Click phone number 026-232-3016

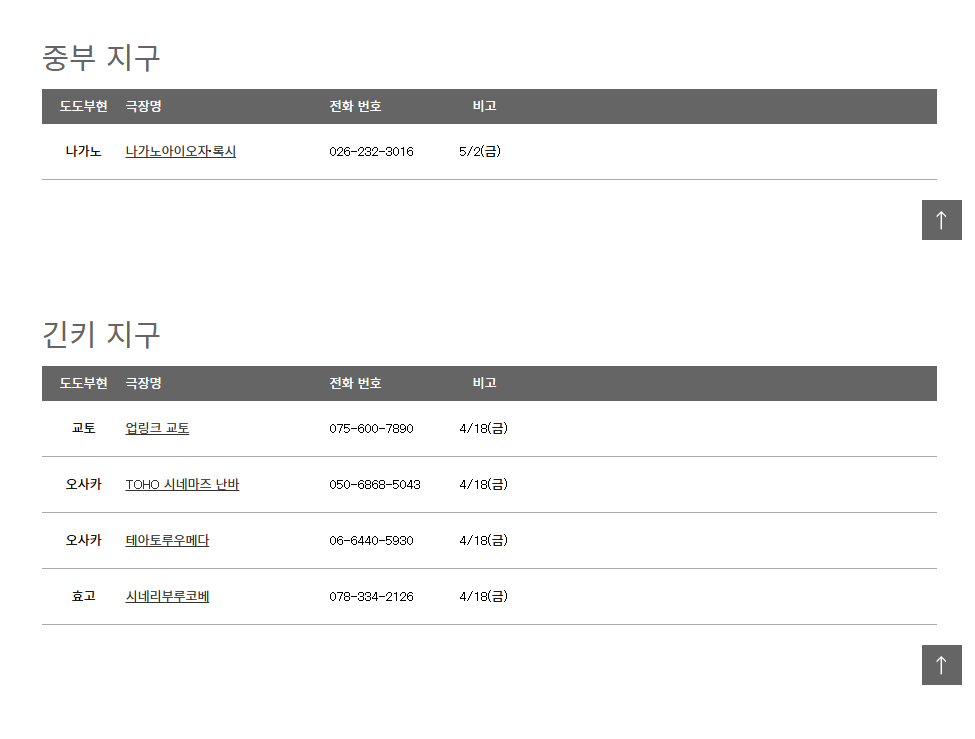point(371,152)
